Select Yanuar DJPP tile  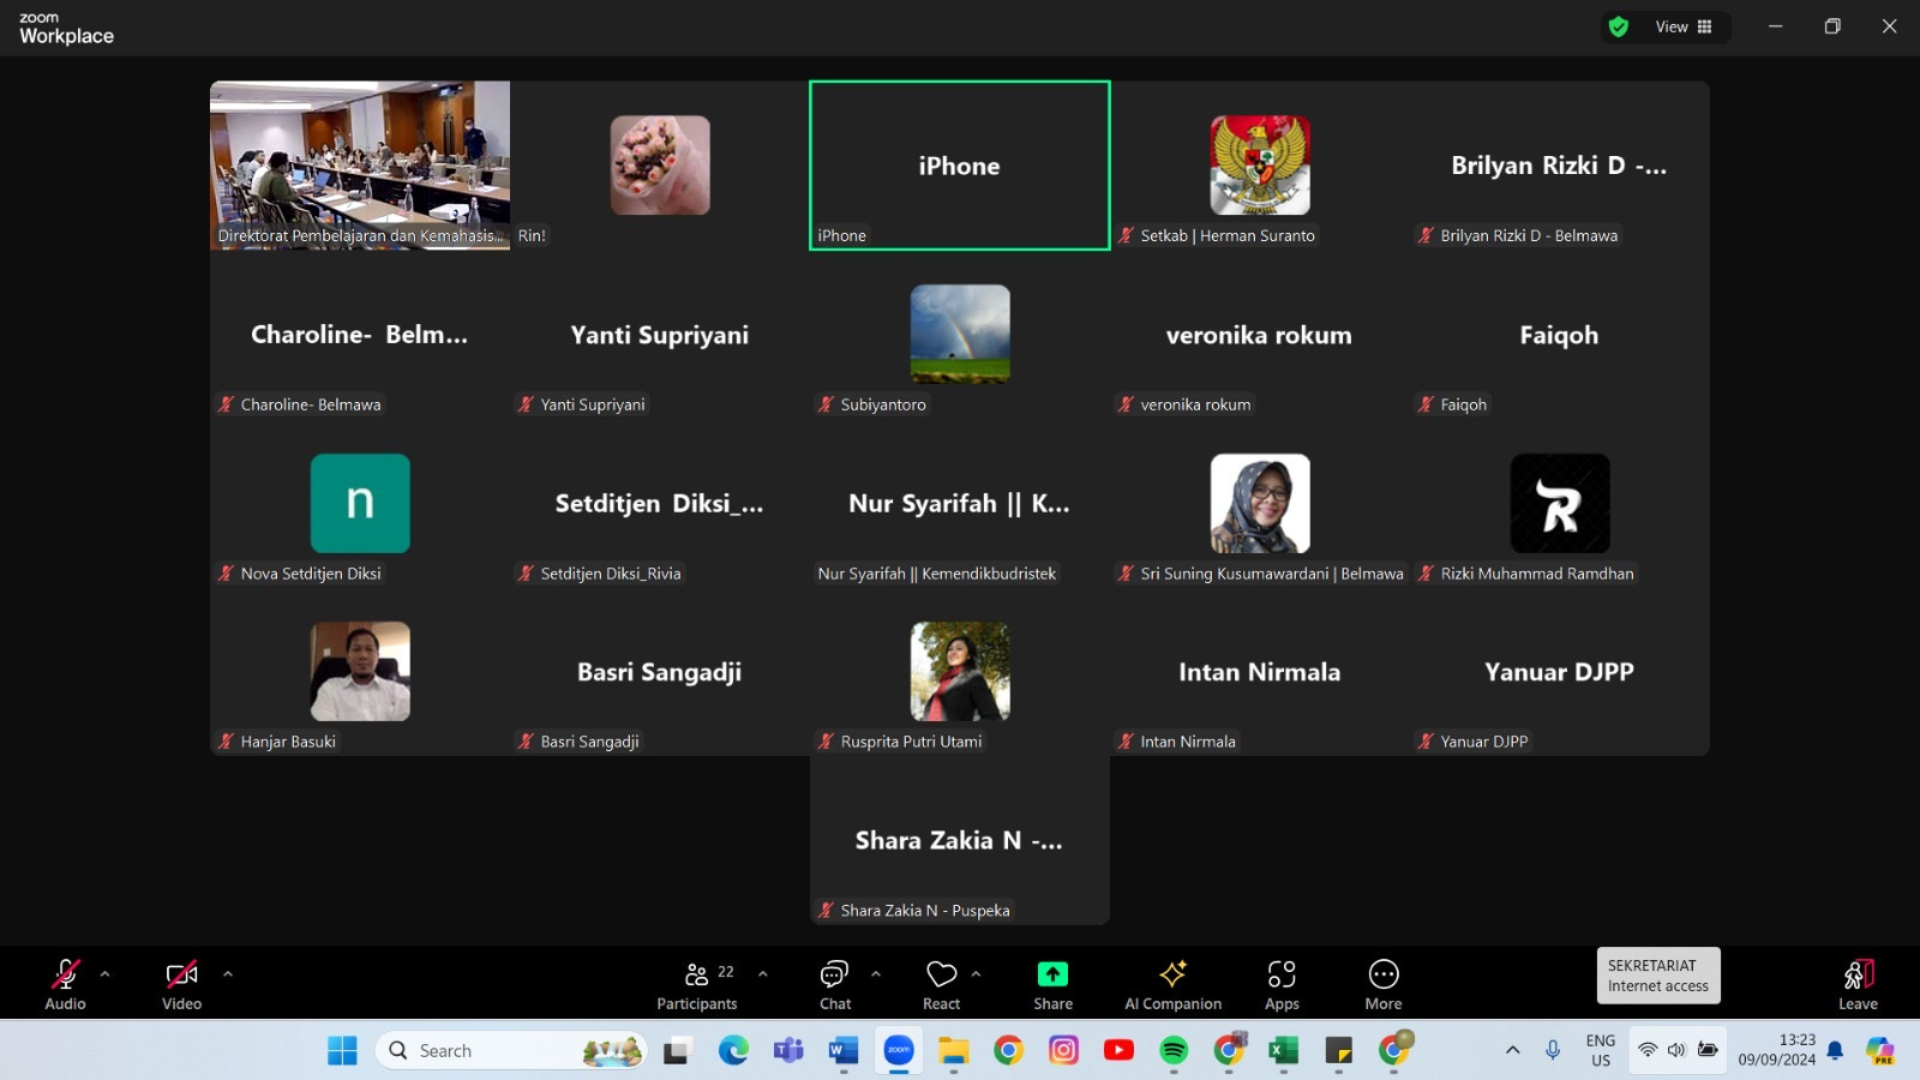(1560, 671)
